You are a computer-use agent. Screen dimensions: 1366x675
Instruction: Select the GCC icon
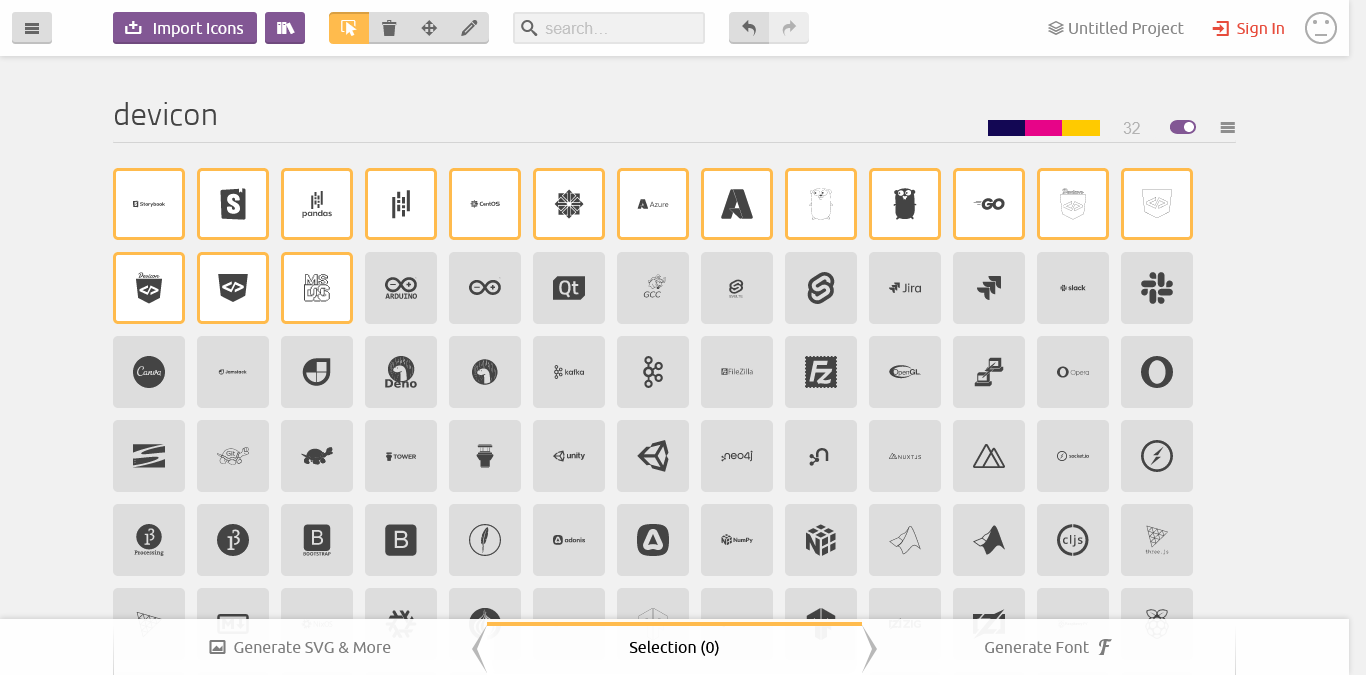[x=653, y=288]
